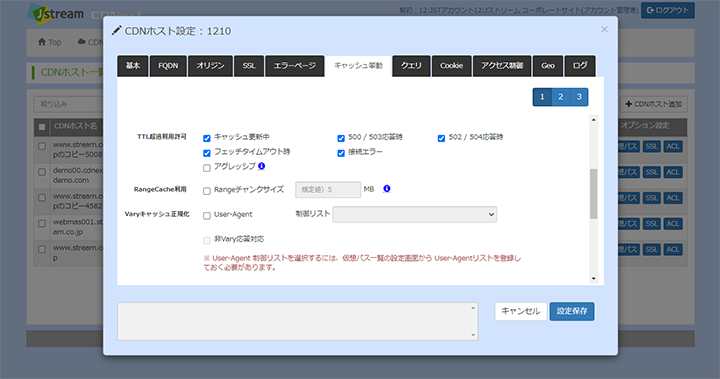The image size is (720, 379).
Task: Click the Range chunk size info icon
Action: [387, 189]
